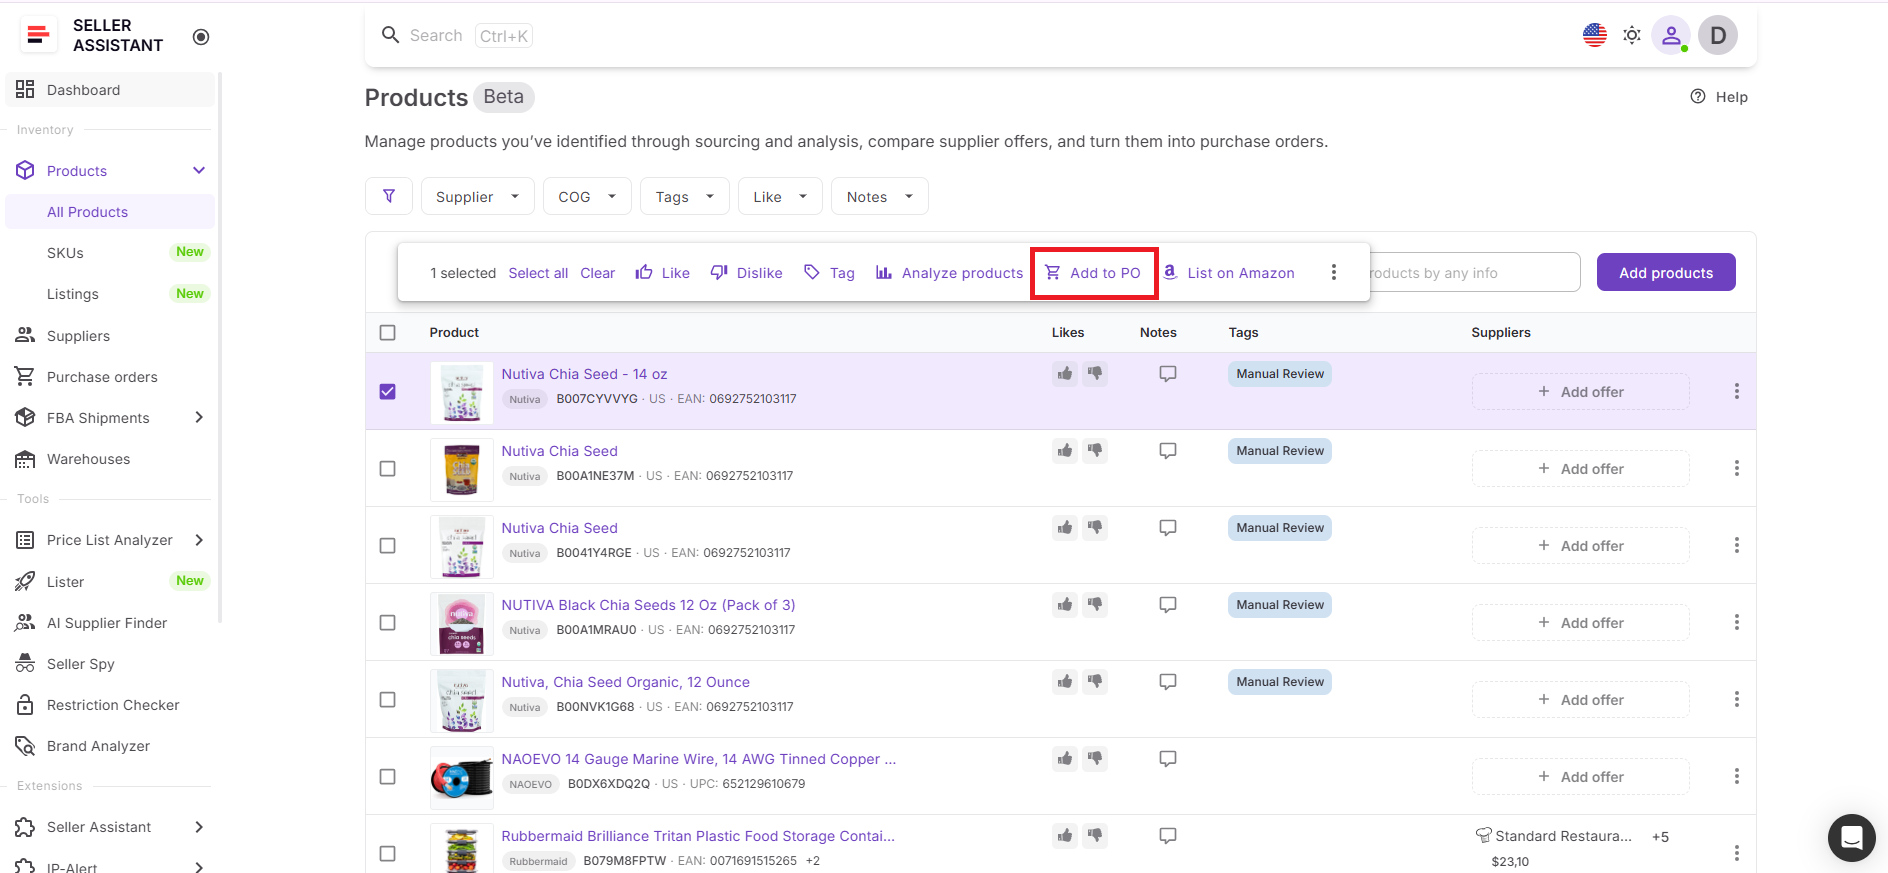The width and height of the screenshot is (1888, 873).
Task: Open Restriction Checker tool
Action: (110, 705)
